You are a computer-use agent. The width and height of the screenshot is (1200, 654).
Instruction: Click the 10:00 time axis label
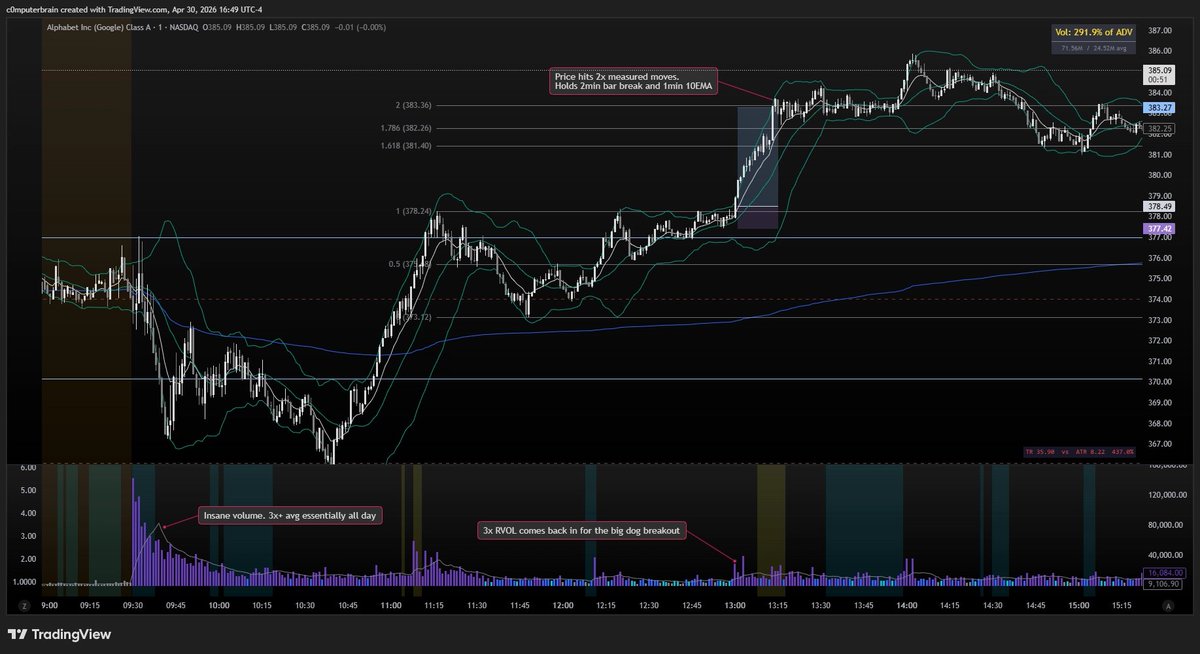click(x=219, y=606)
